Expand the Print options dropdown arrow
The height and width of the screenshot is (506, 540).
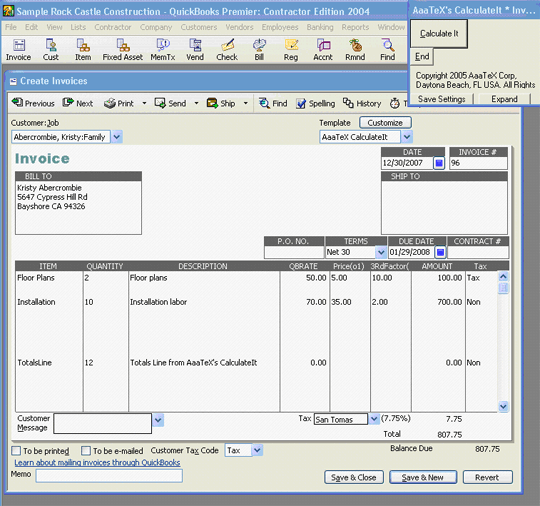click(144, 103)
